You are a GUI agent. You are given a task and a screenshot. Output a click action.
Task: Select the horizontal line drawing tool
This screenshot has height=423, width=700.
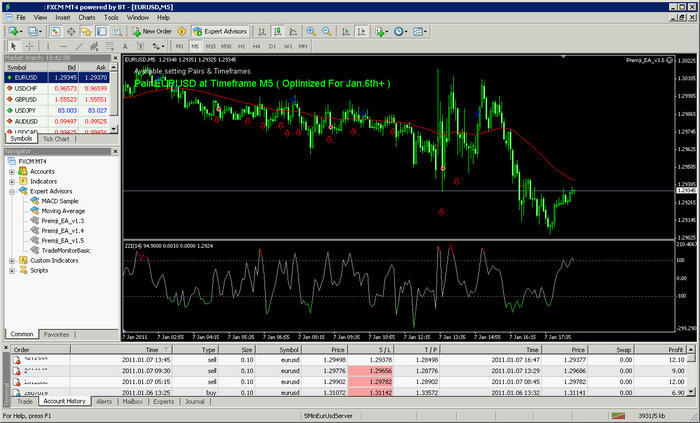63,46
